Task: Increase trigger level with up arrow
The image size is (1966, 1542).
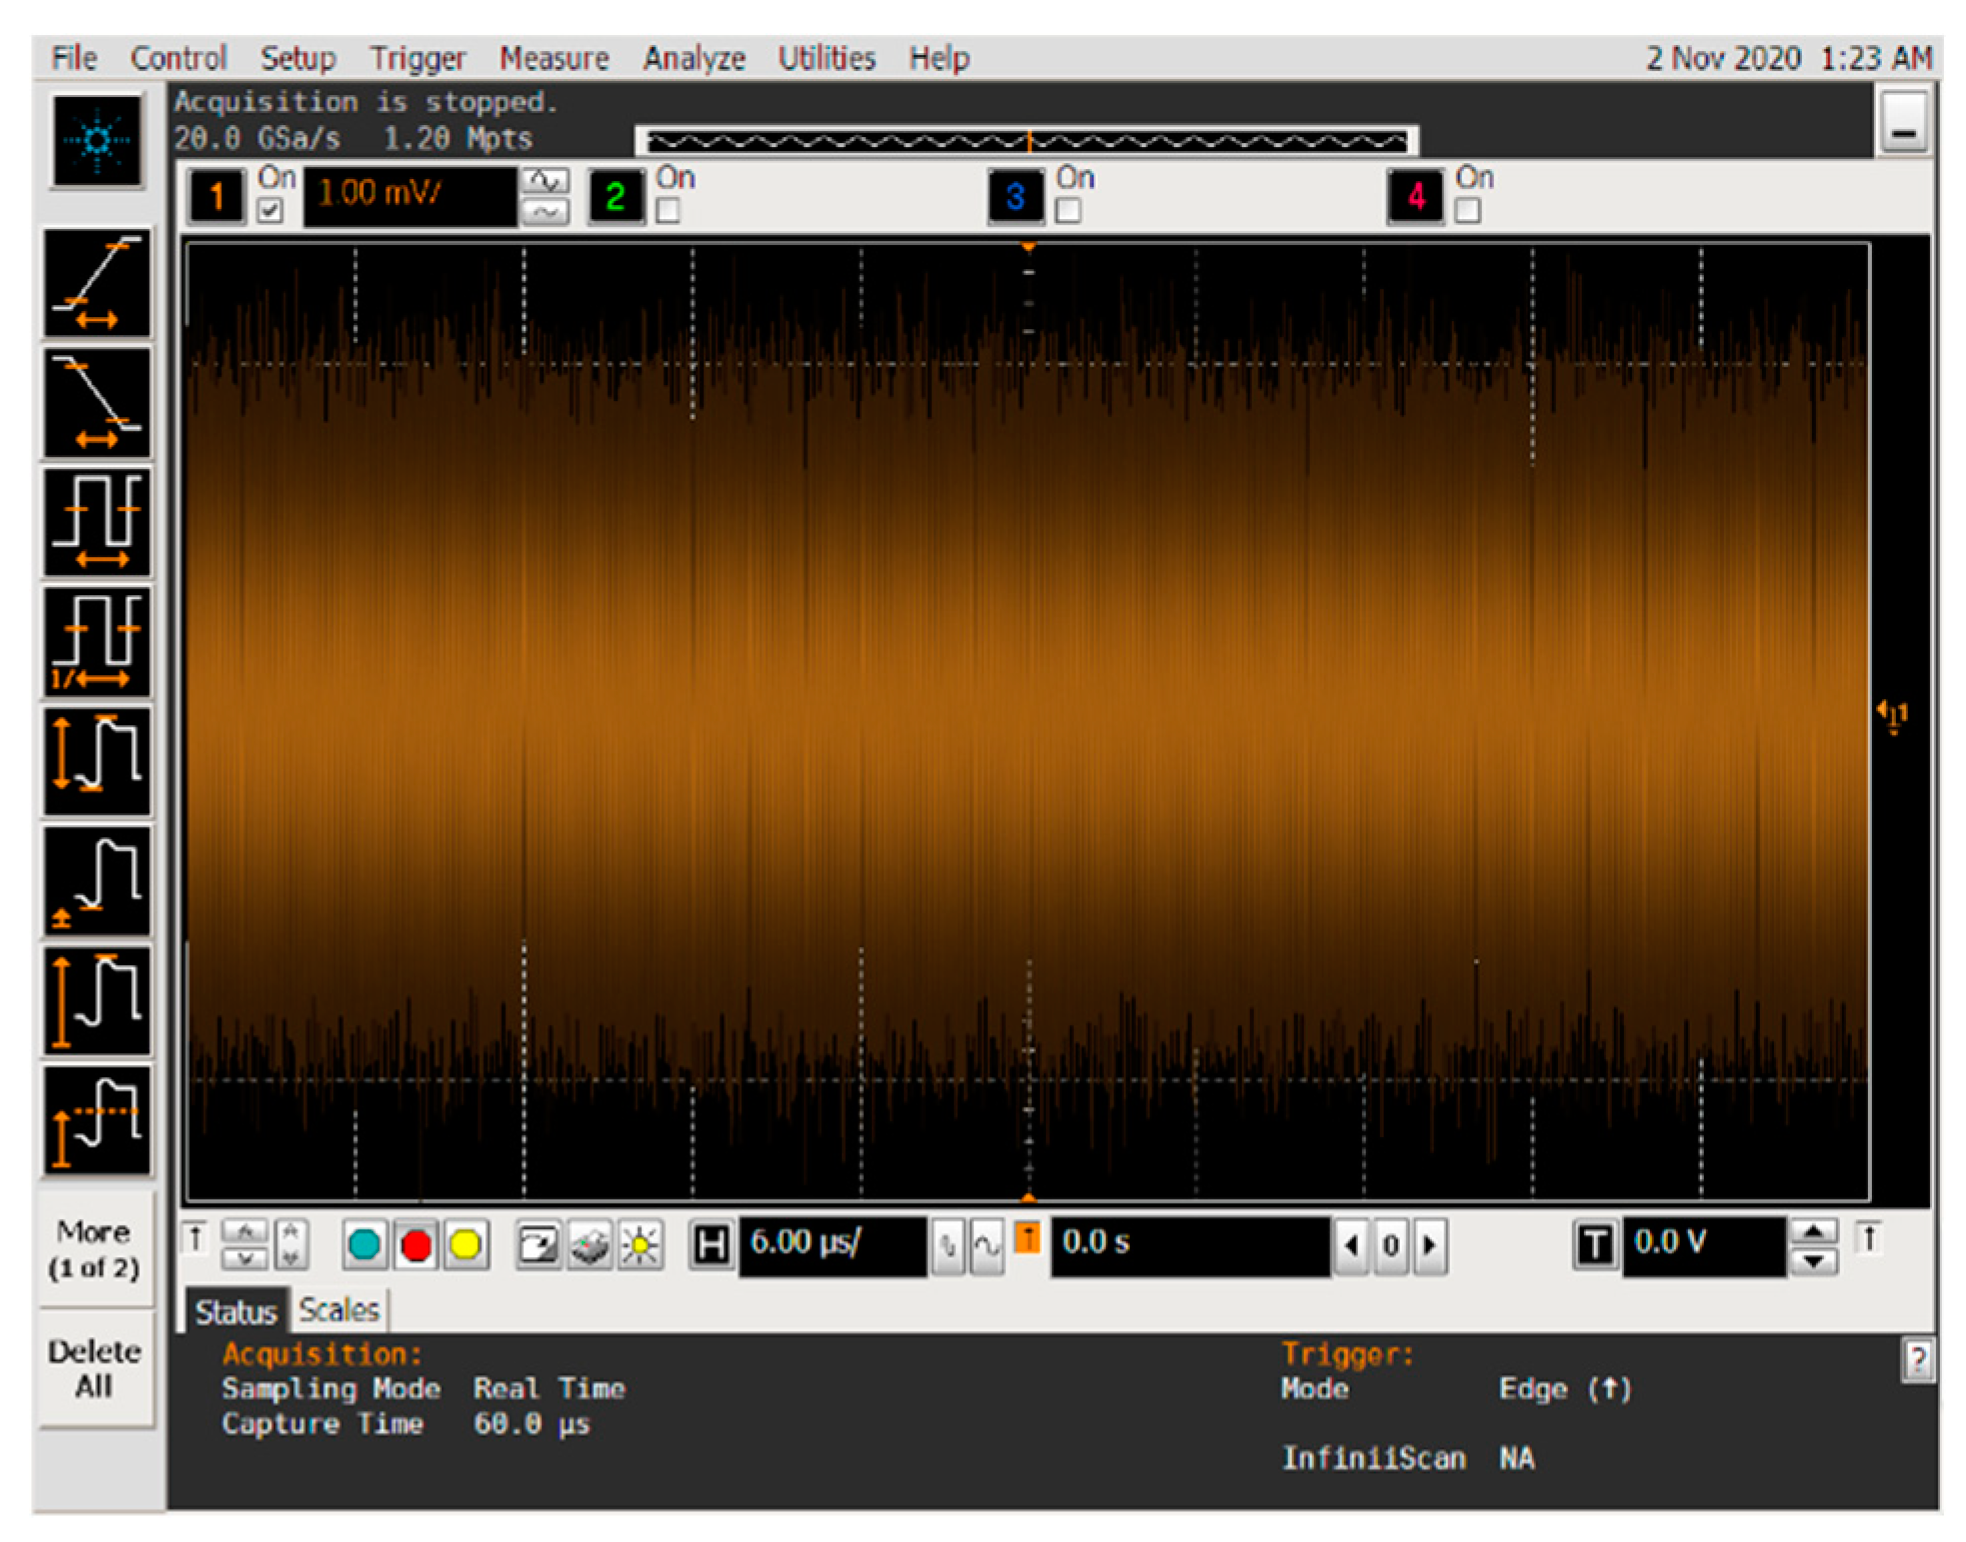Action: pos(1813,1231)
